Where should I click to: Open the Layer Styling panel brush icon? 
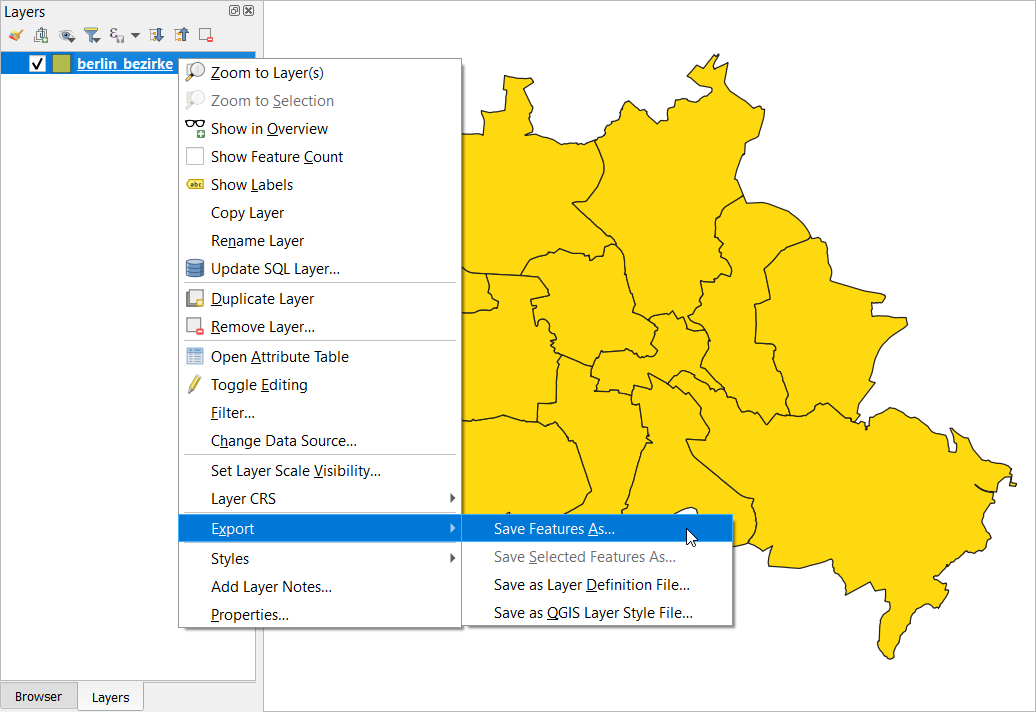coord(15,35)
